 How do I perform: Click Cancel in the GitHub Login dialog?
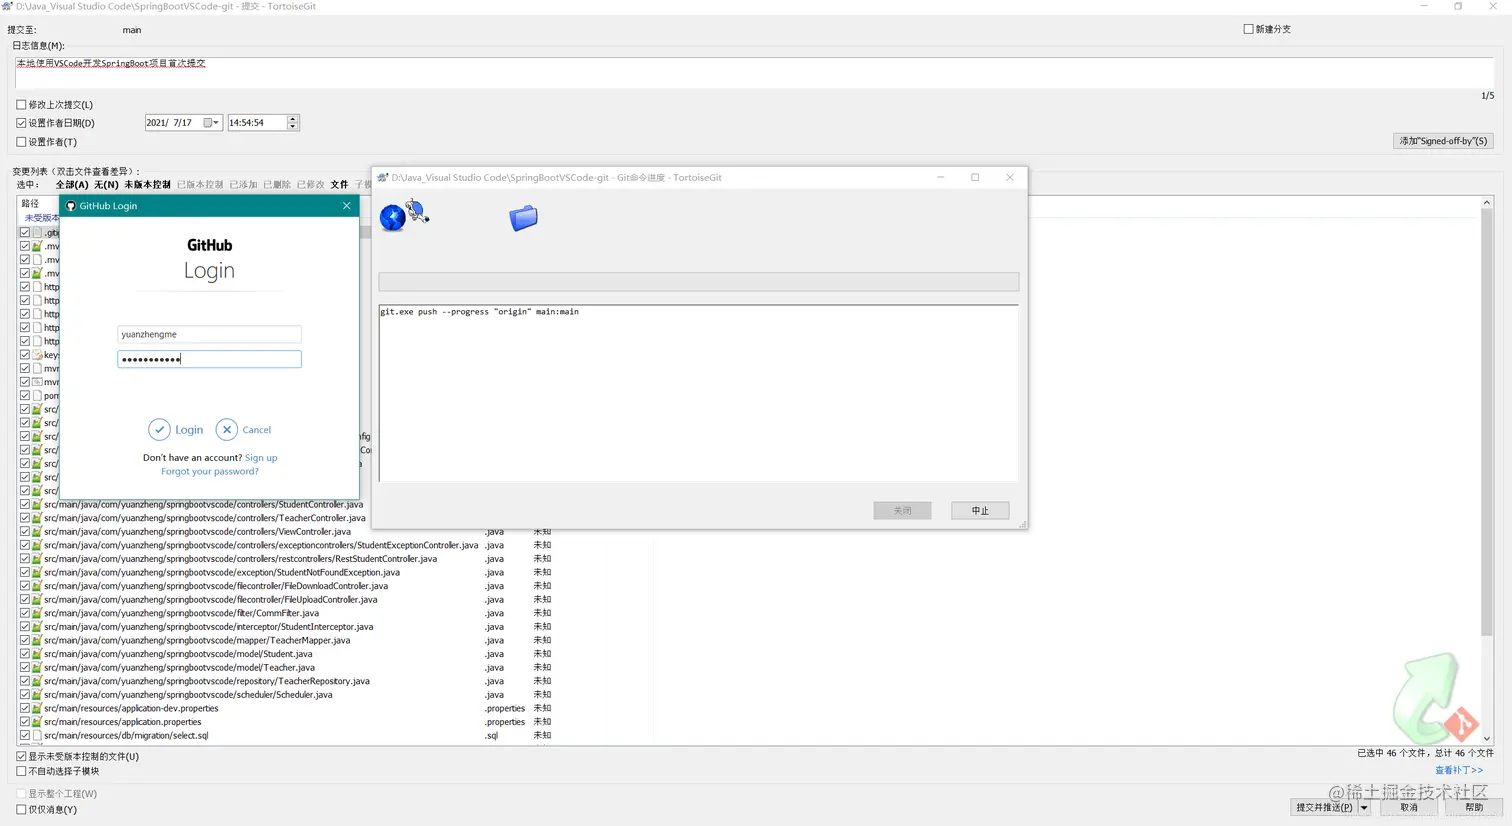coord(244,430)
